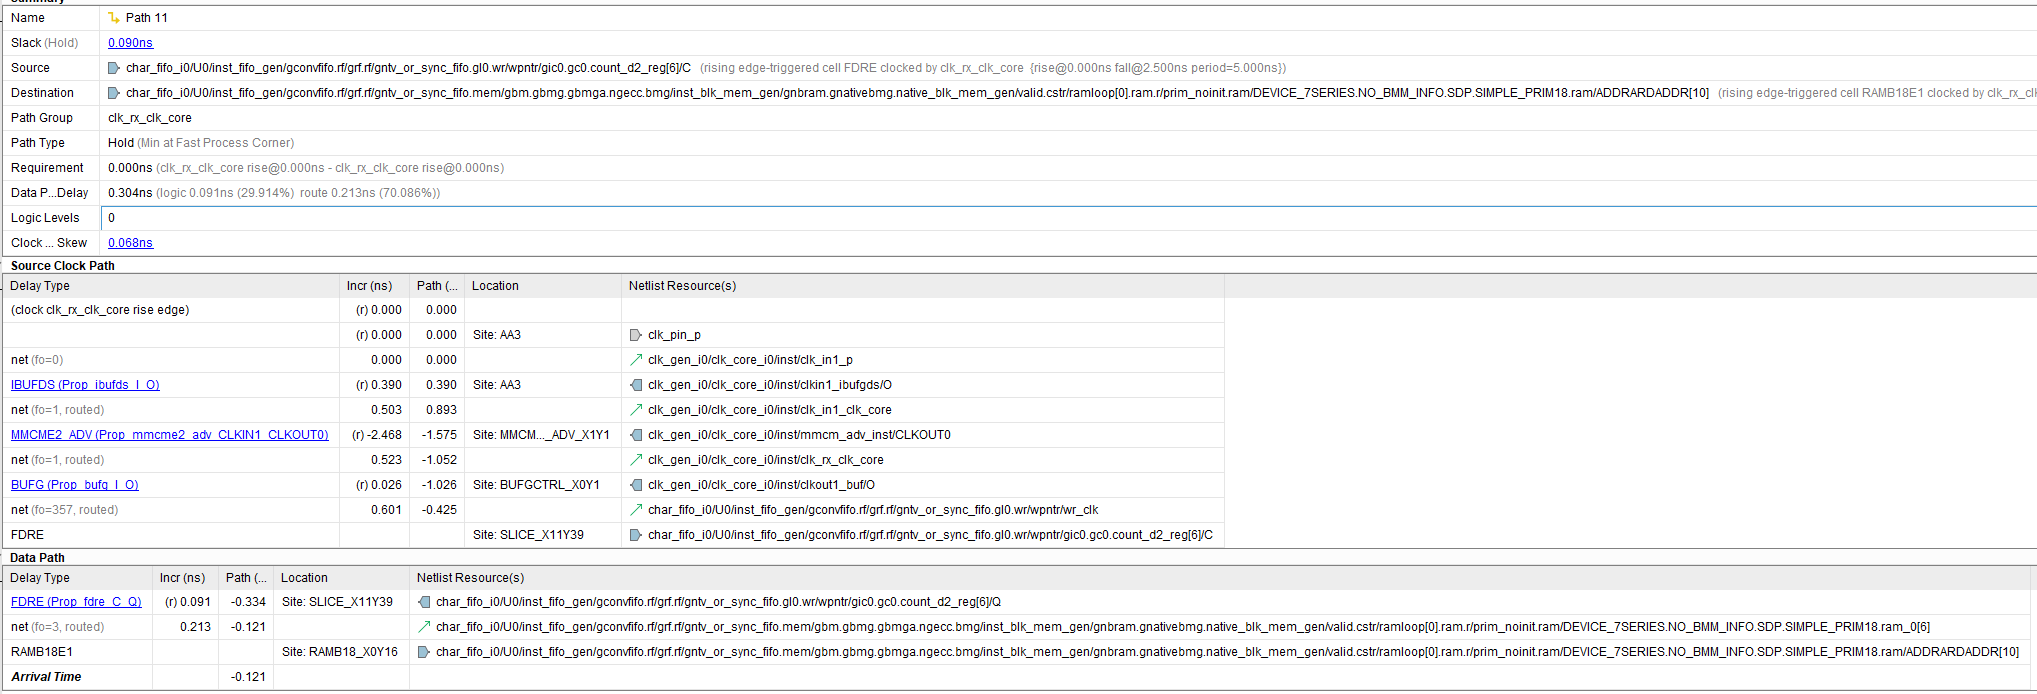The height and width of the screenshot is (694, 2037).
Task: Click the pin icon beside mmcm_adv_inst/CLKOUT0
Action: [636, 435]
